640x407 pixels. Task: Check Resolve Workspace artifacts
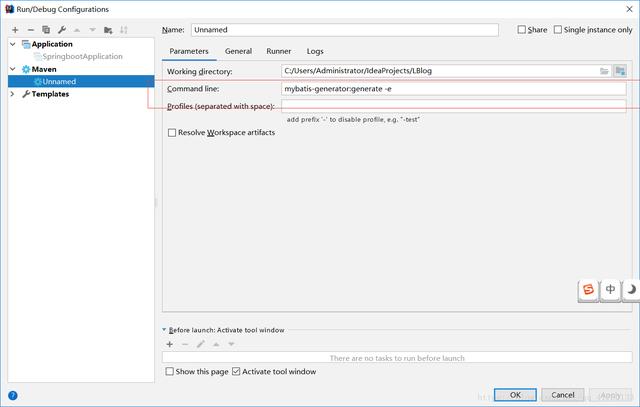(172, 133)
